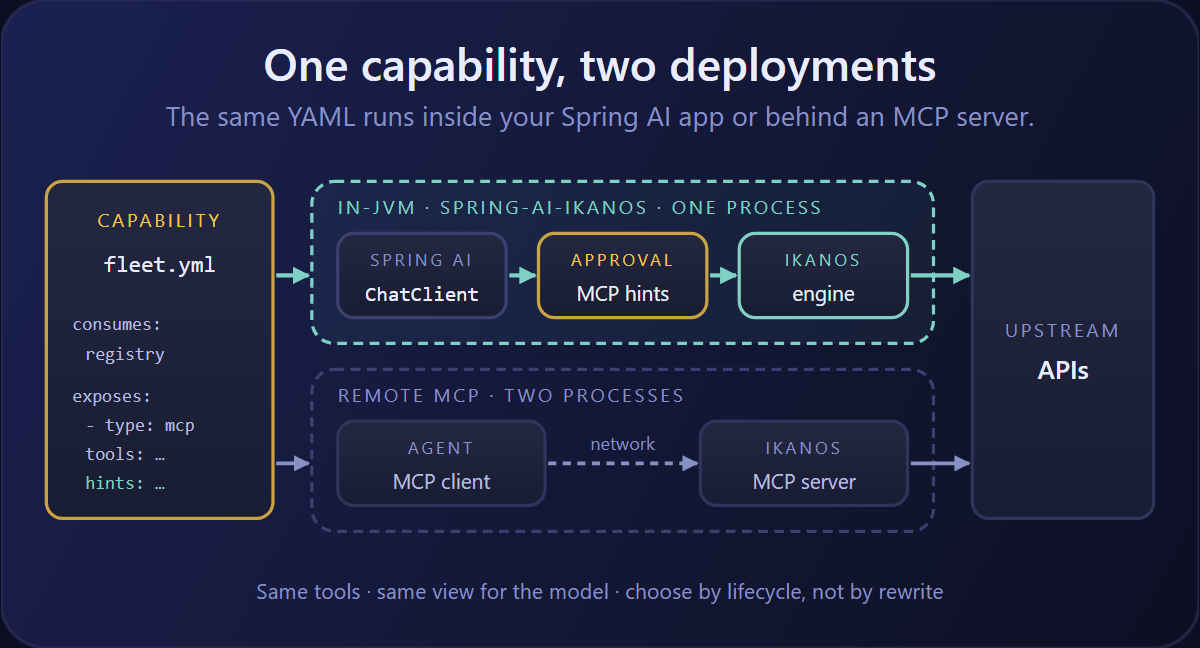Screen dimensions: 1200x648
Task: Select the 'registry' entry
Action: (125, 354)
